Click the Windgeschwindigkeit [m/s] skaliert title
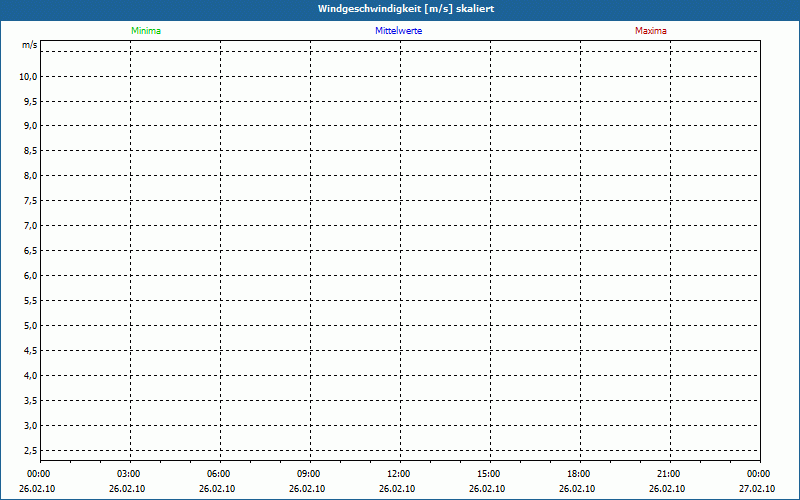This screenshot has height=500, width=800. (406, 9)
